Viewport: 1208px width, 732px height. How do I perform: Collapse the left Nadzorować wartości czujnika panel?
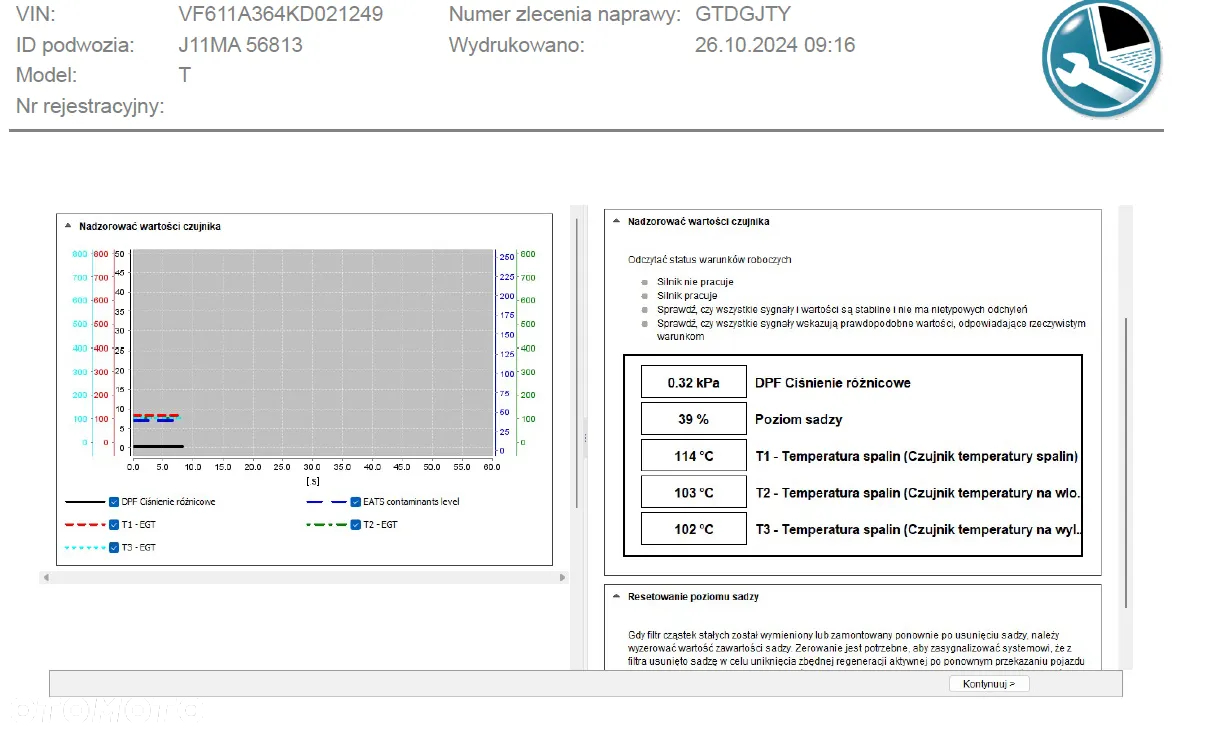(x=68, y=226)
